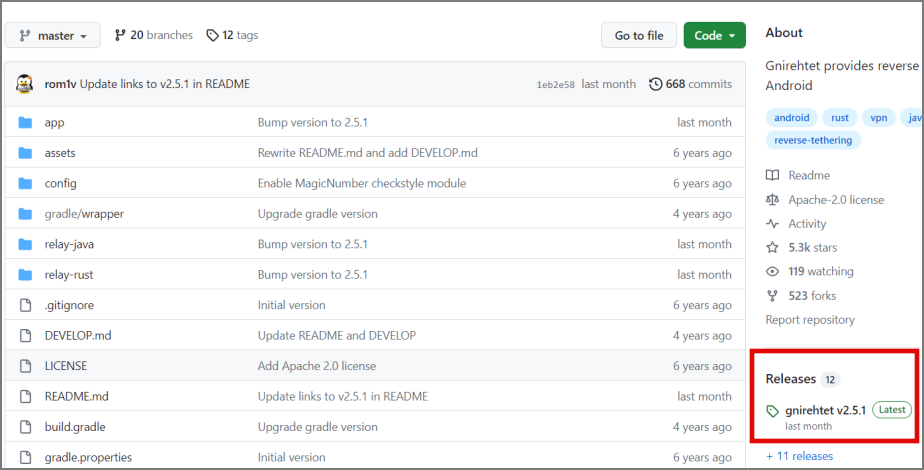Open 'Enable MagicNumber checkstyle module' commit

(362, 183)
